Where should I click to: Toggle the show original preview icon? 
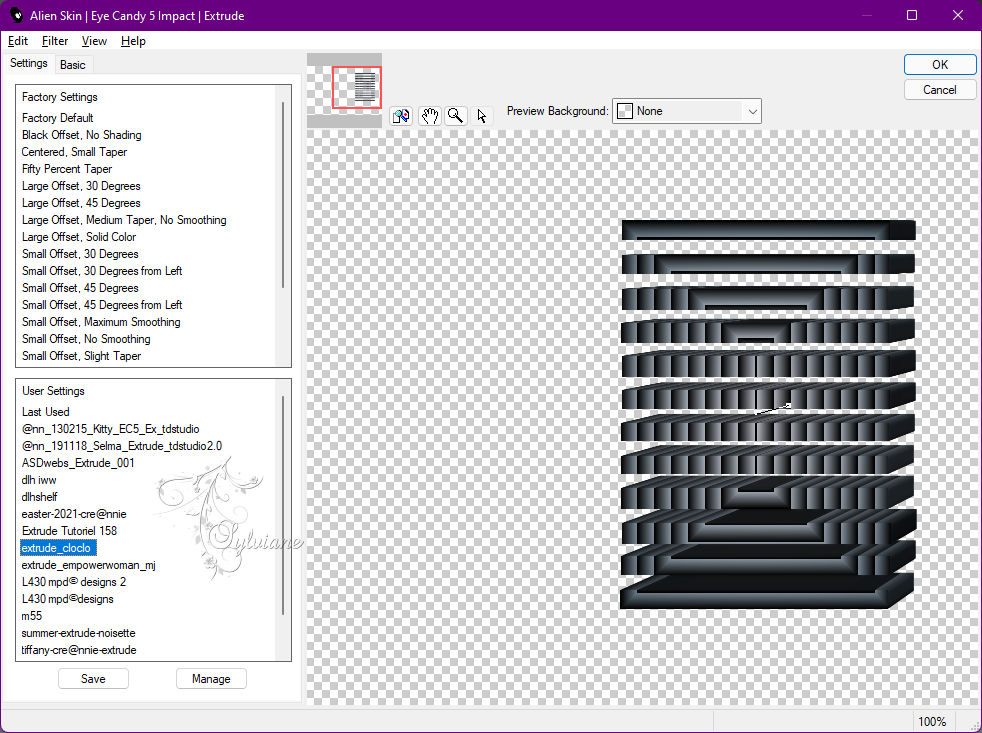click(401, 116)
